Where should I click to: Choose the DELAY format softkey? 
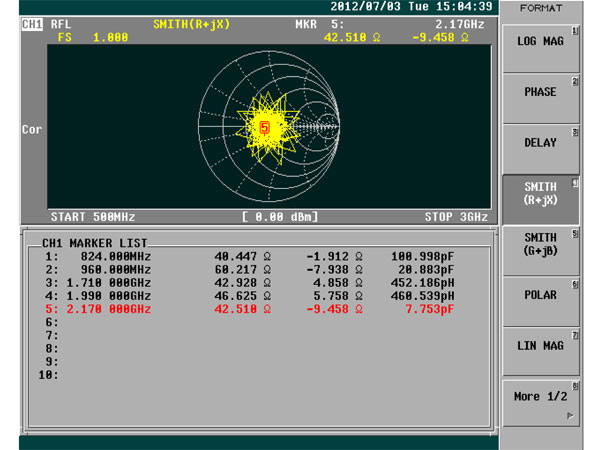pyautogui.click(x=541, y=150)
